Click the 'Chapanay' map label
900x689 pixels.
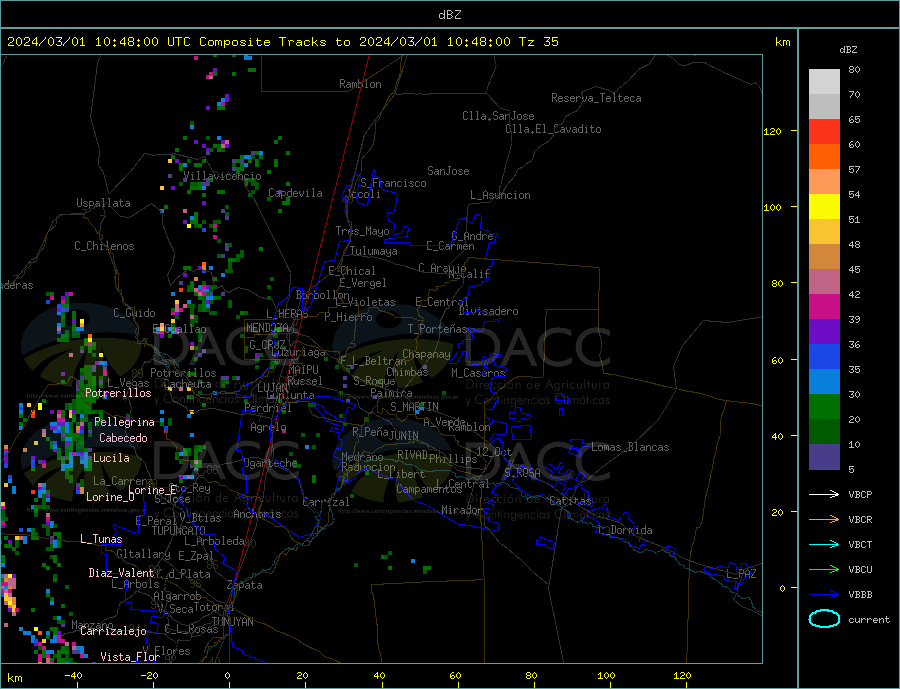point(426,354)
